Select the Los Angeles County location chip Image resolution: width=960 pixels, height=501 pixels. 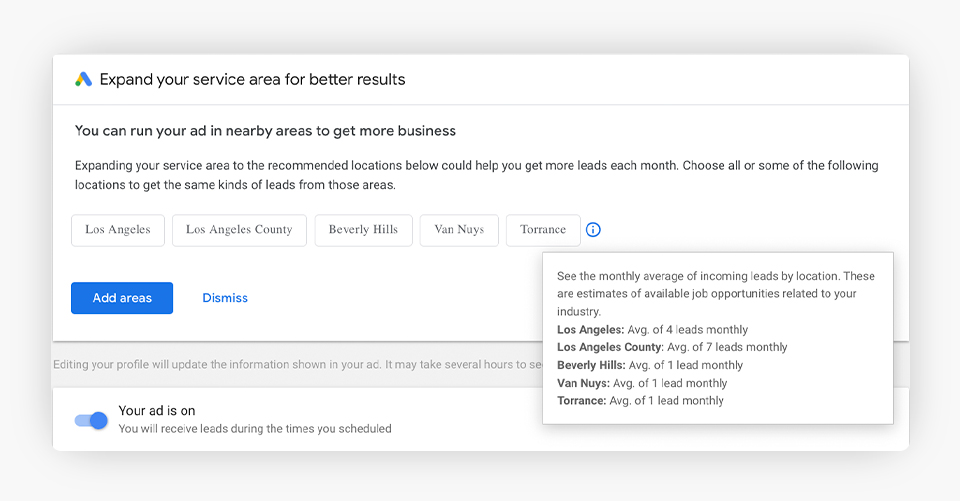pyautogui.click(x=239, y=230)
